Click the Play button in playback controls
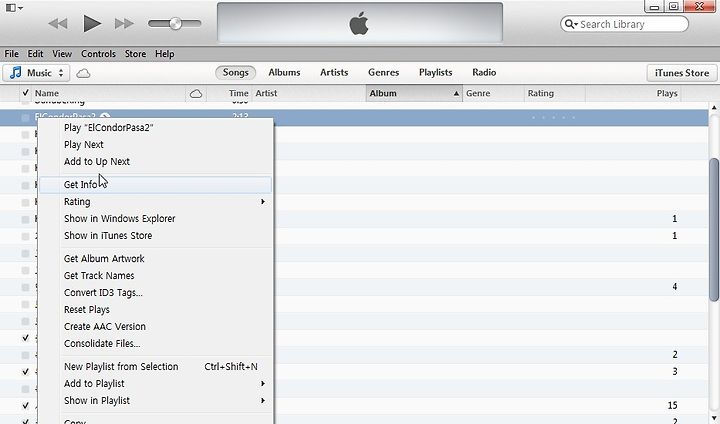Screen dimensions: 720x424 pyautogui.click(x=92, y=23)
